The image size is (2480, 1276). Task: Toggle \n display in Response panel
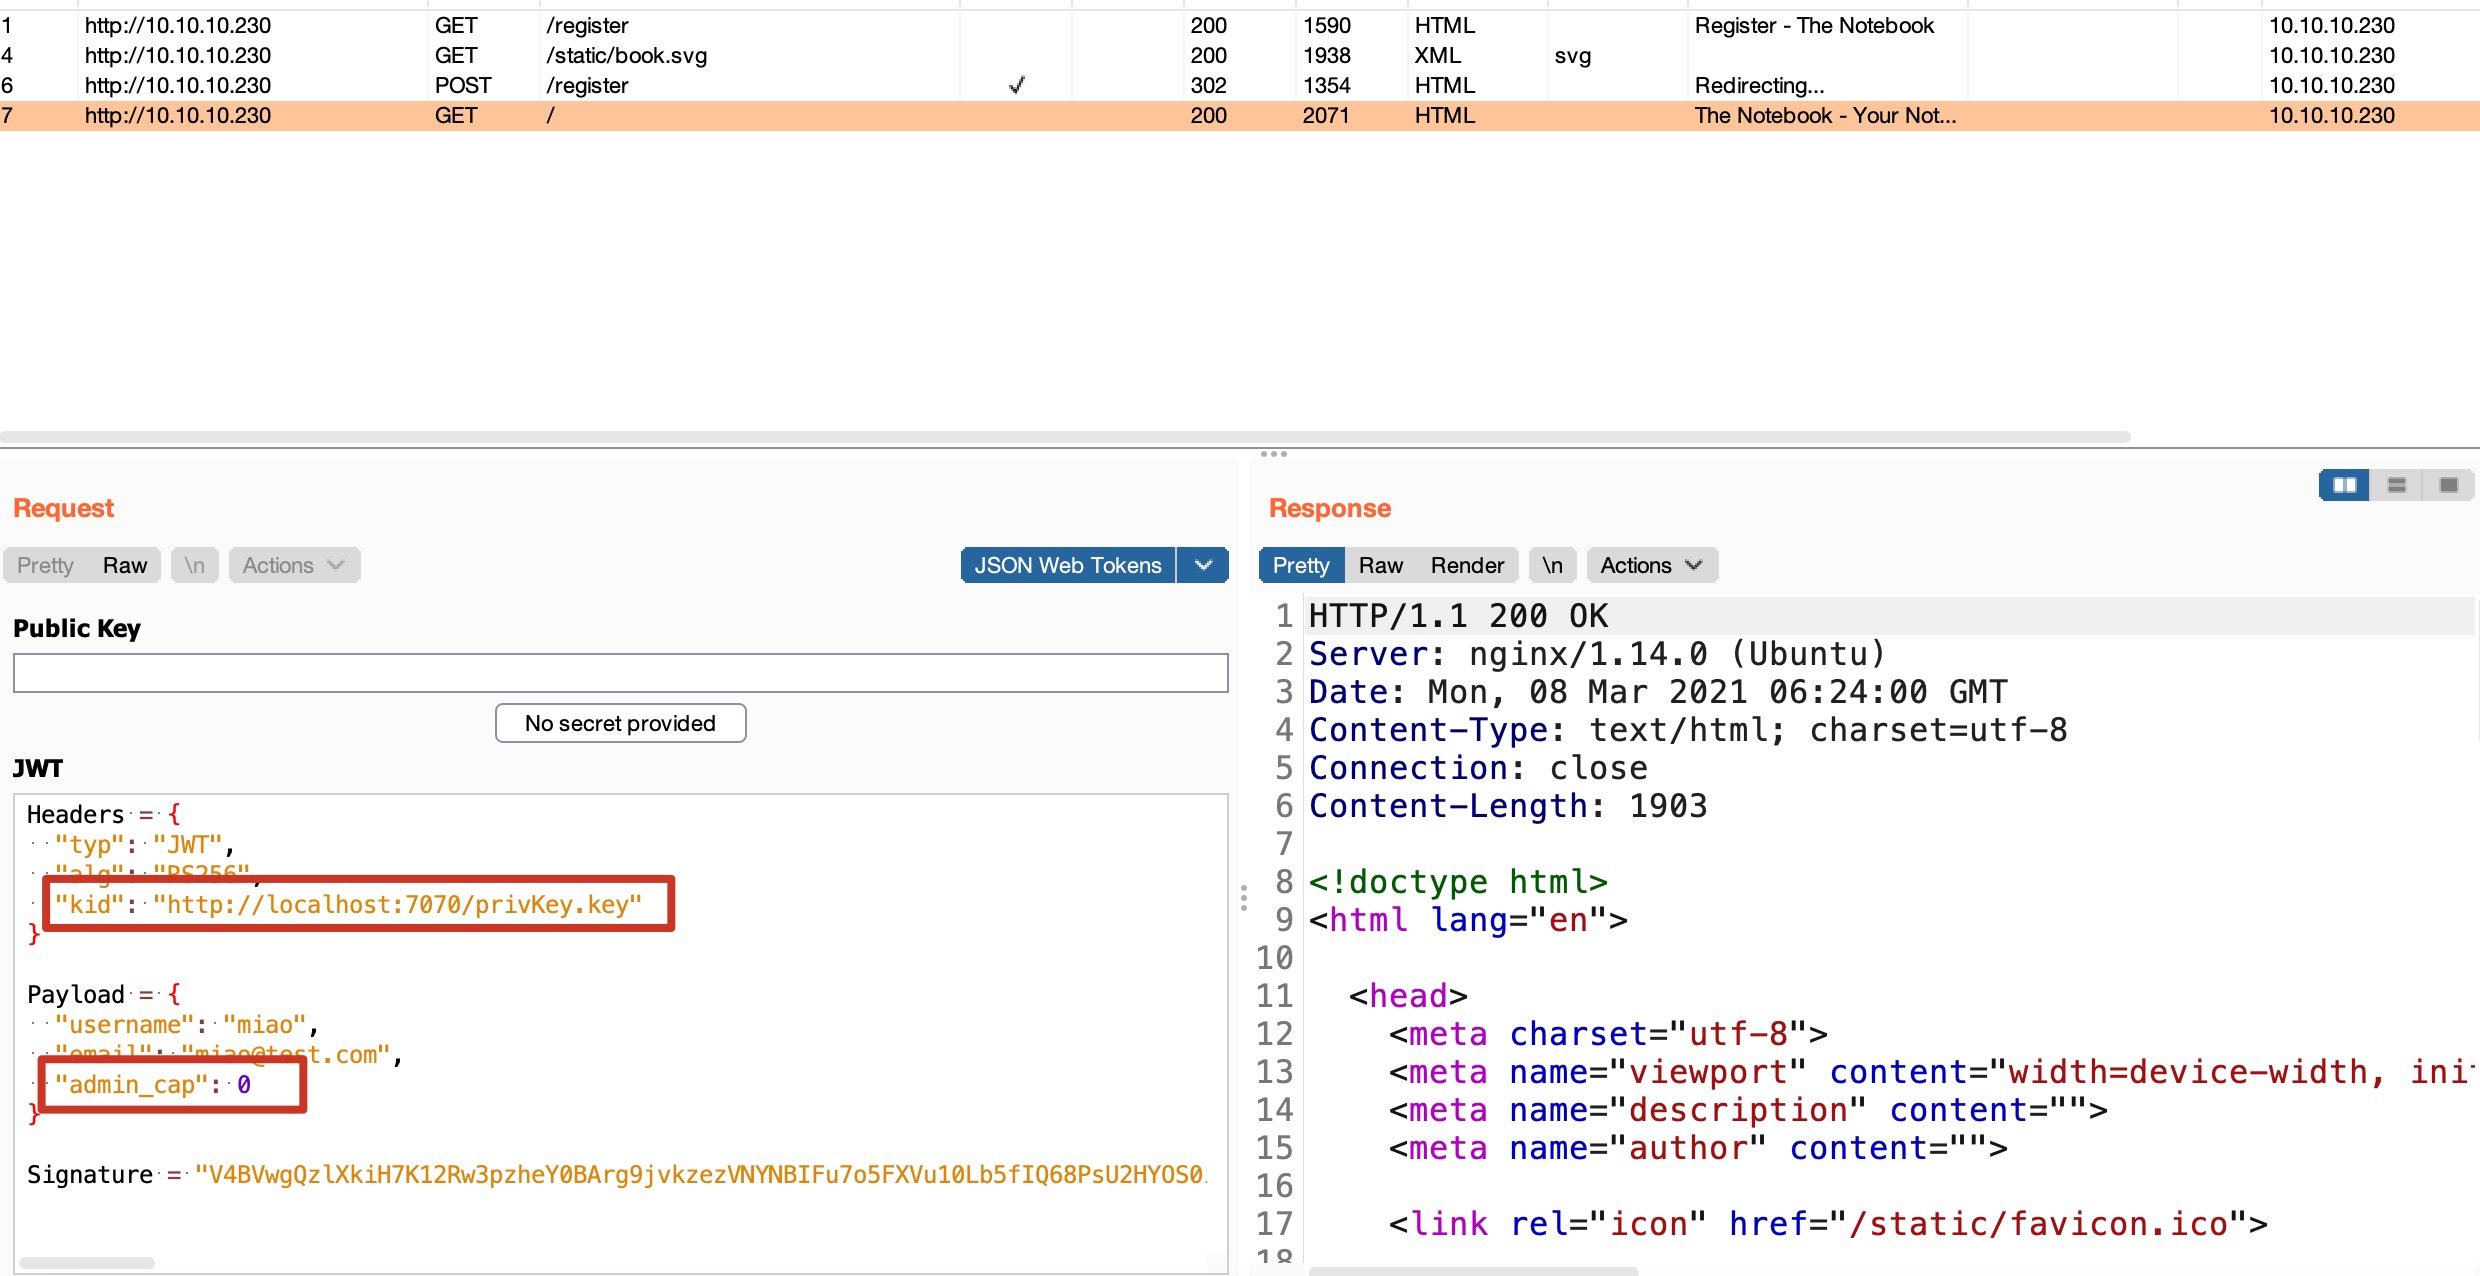pos(1552,565)
